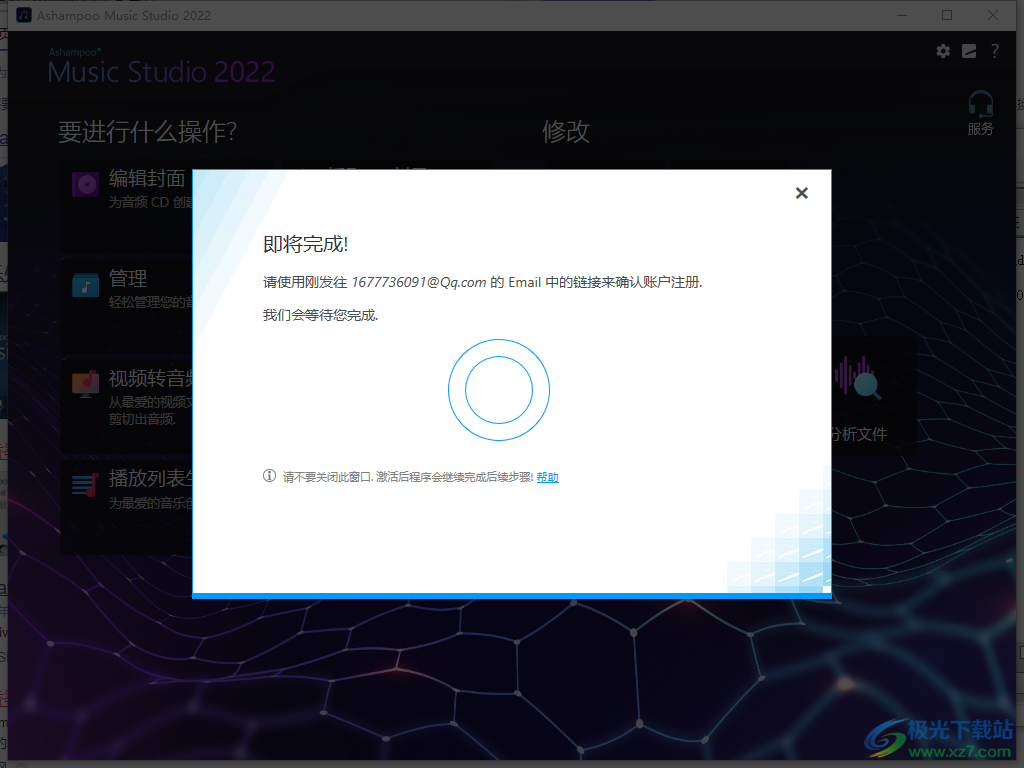Switch to the 修改 section

[566, 131]
